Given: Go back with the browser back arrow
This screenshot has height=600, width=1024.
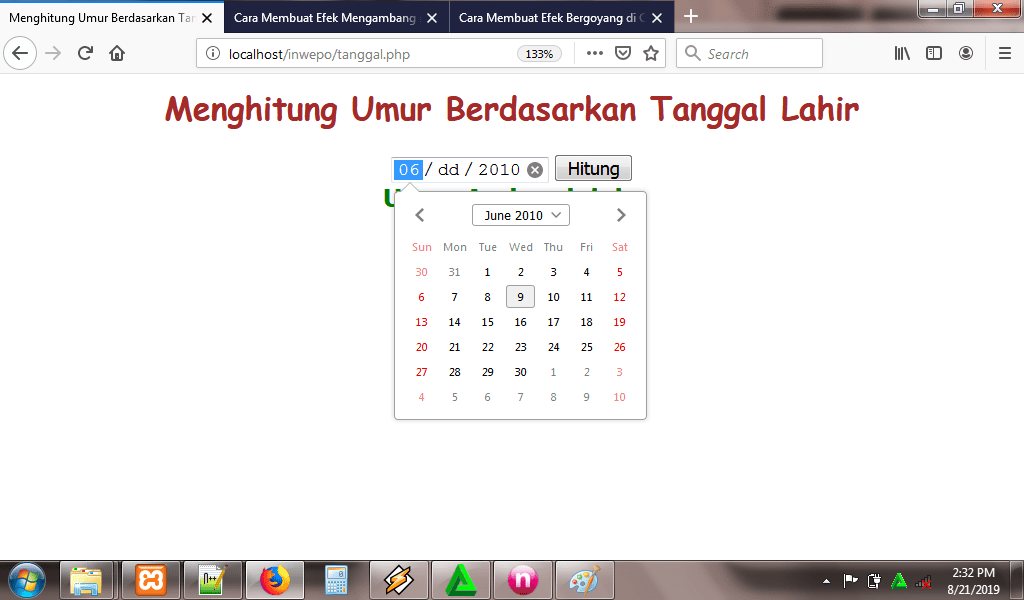Looking at the screenshot, I should pos(20,54).
